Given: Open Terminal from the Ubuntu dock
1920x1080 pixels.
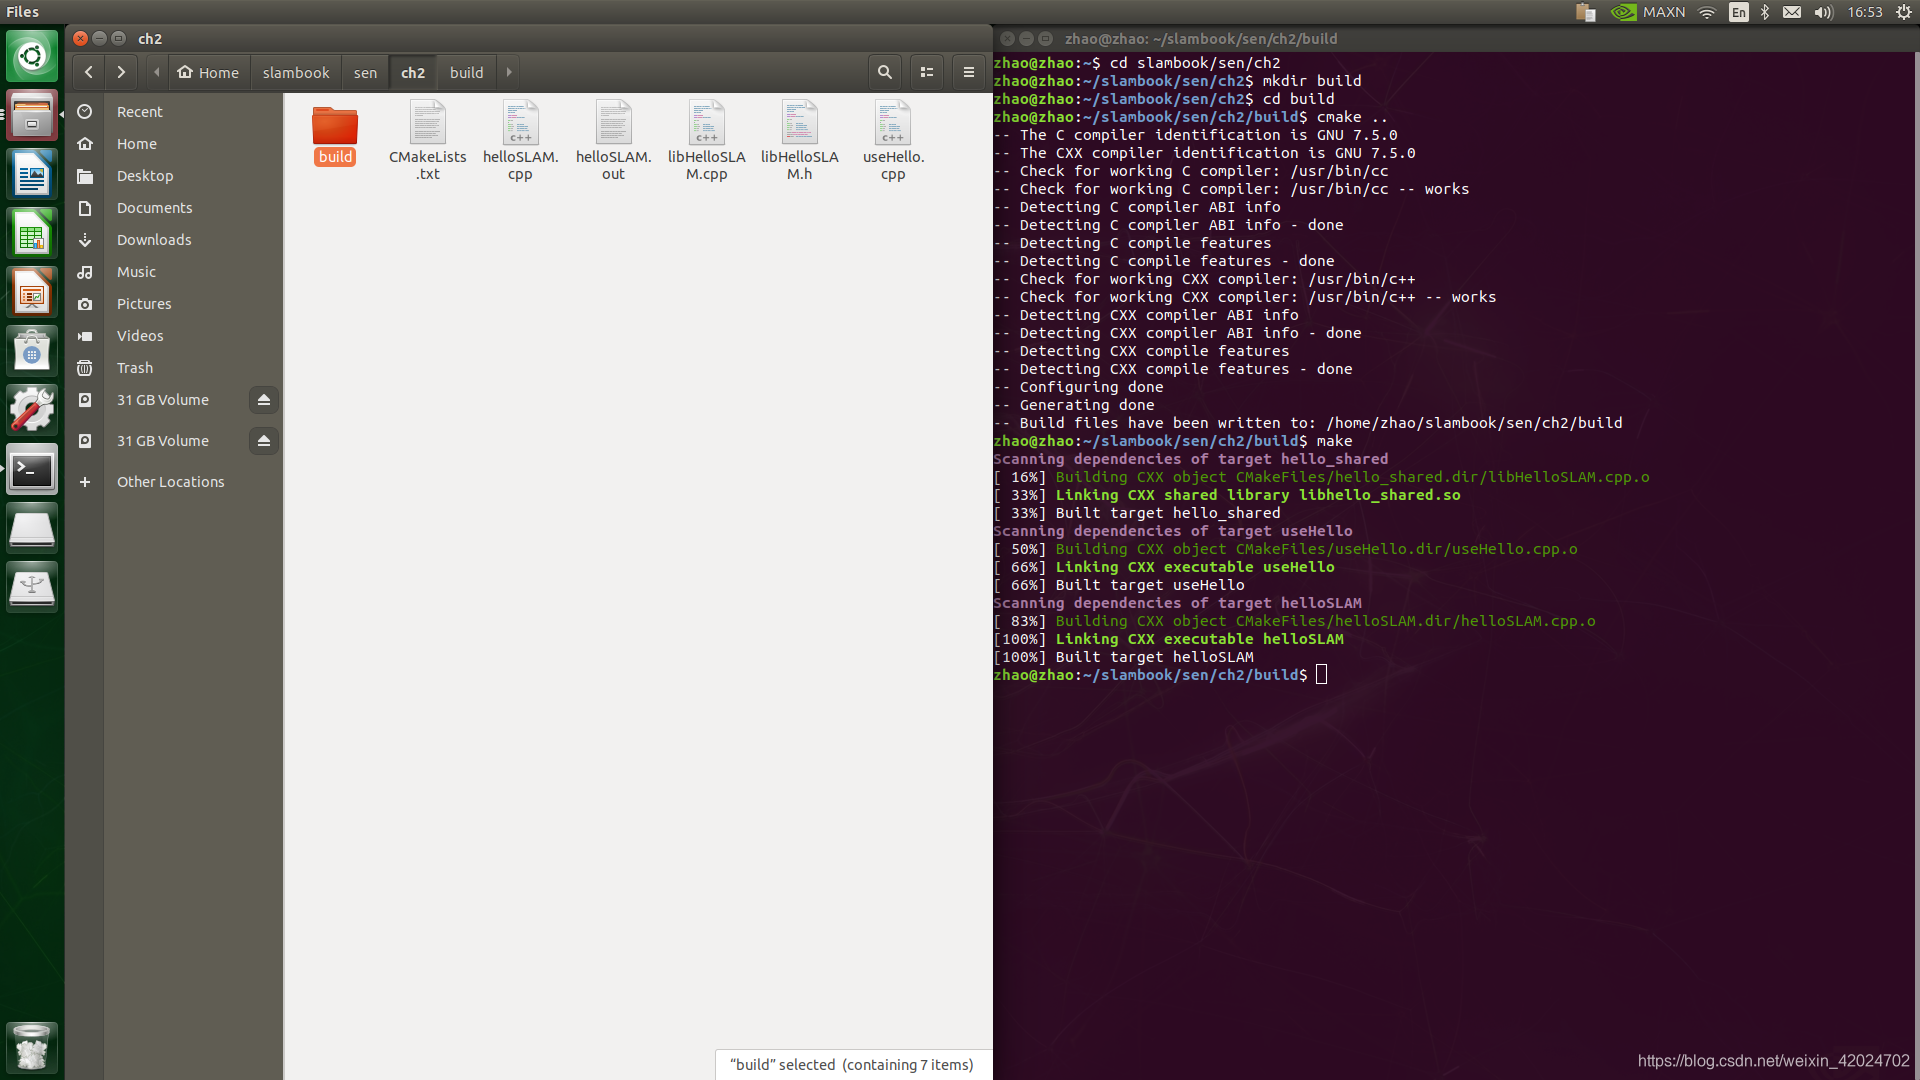Looking at the screenshot, I should (32, 469).
